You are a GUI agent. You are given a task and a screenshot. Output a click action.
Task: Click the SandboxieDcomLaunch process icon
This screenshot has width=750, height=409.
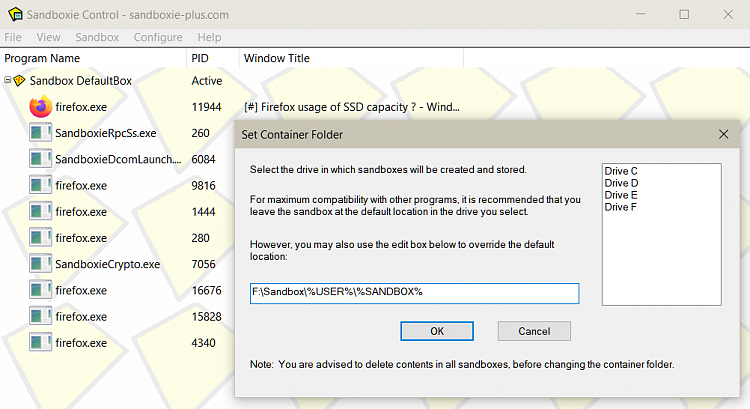[x=41, y=159]
